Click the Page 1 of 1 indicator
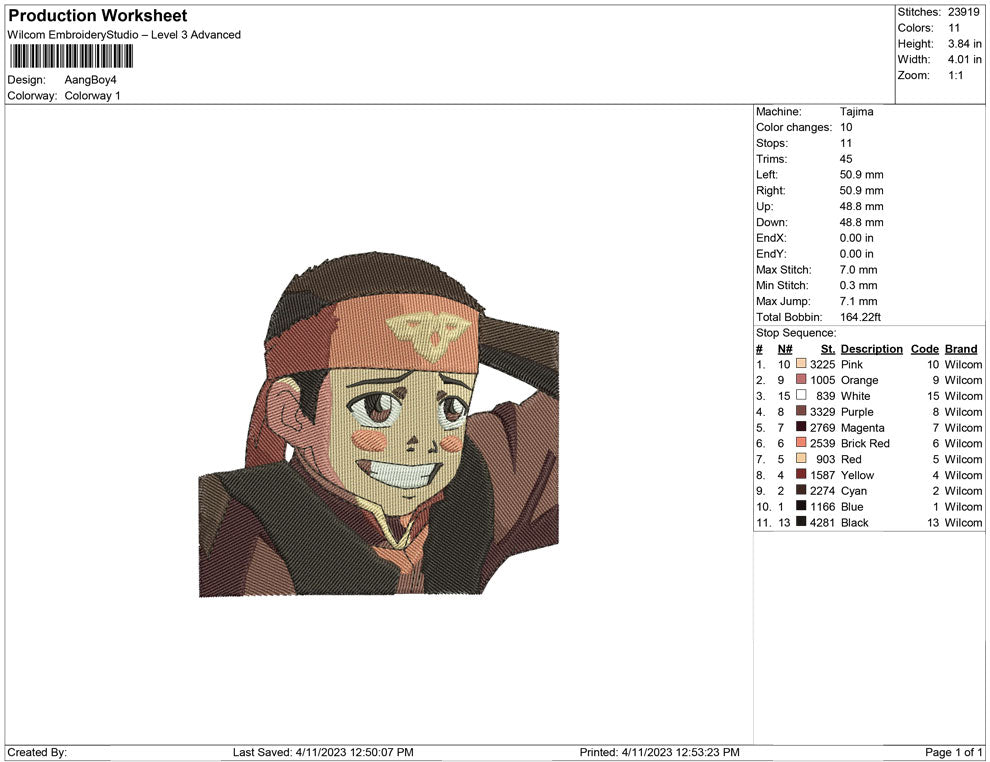 coord(953,752)
